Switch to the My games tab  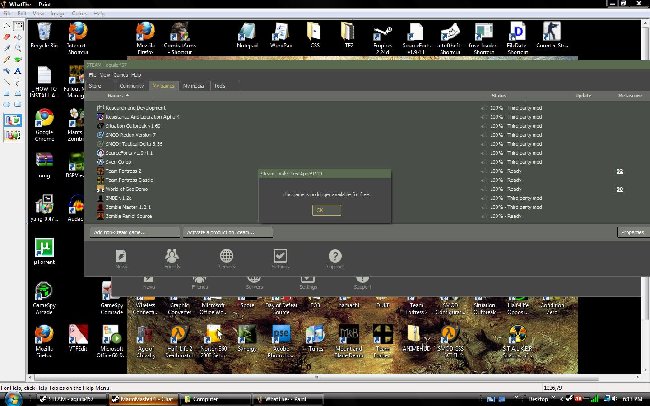coord(163,86)
